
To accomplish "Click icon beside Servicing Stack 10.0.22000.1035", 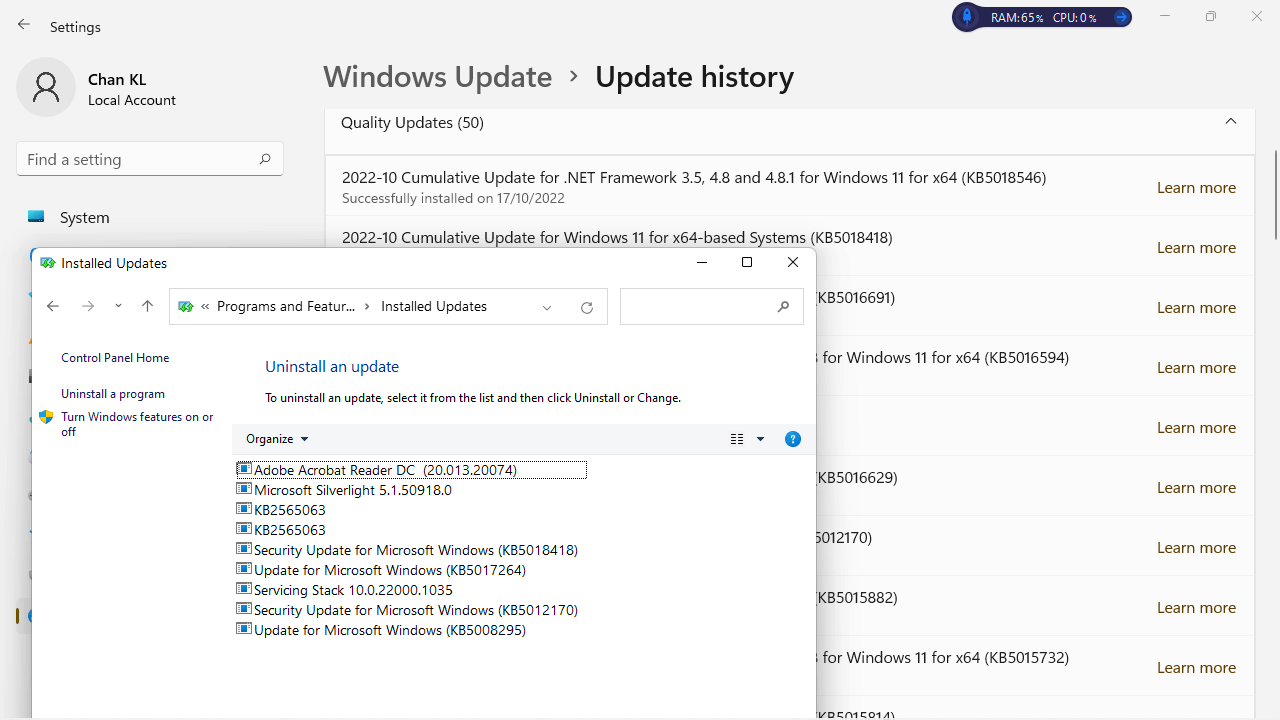I will 244,589.
